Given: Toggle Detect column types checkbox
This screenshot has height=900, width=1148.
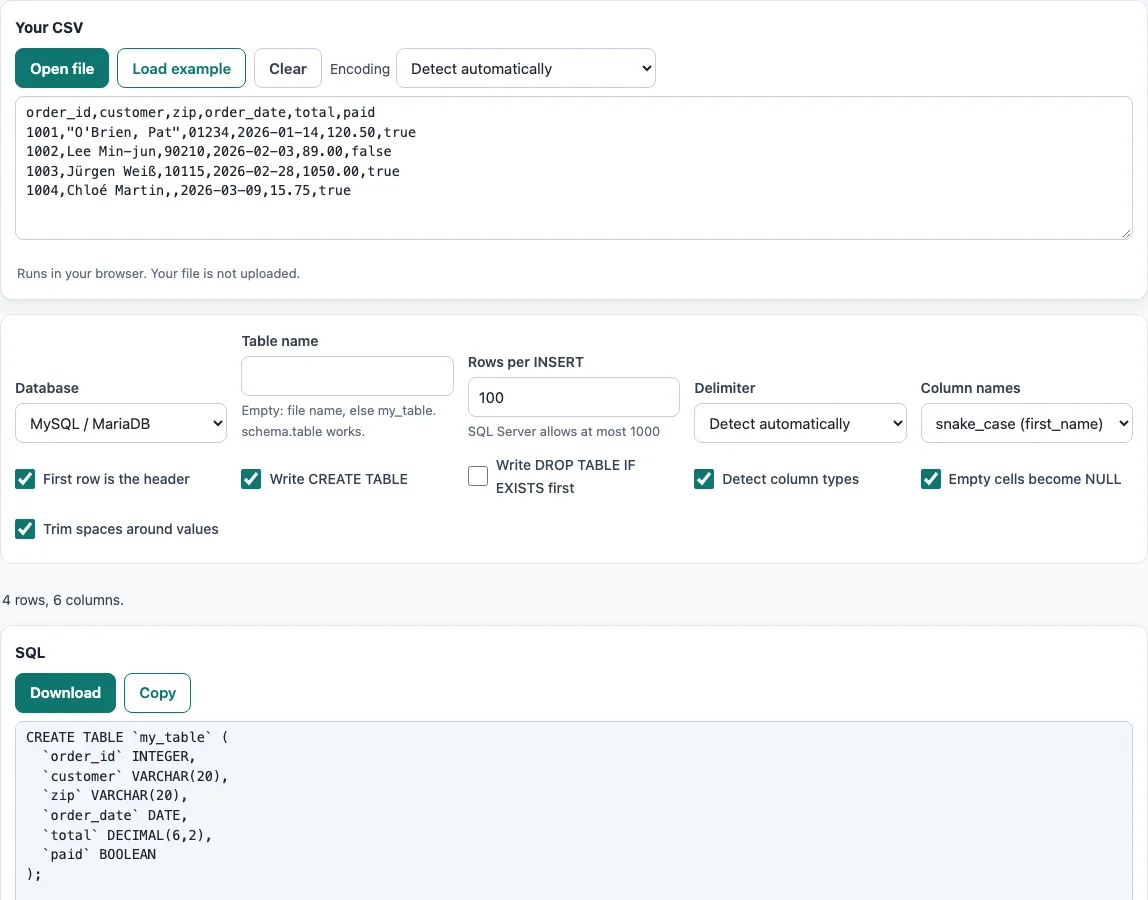Looking at the screenshot, I should (704, 479).
